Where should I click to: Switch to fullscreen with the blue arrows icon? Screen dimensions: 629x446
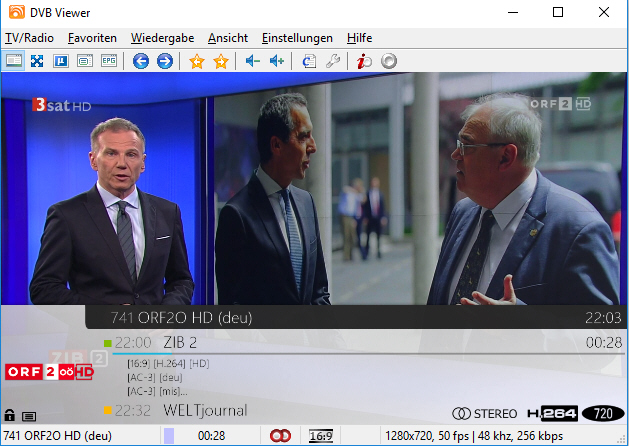pos(37,61)
